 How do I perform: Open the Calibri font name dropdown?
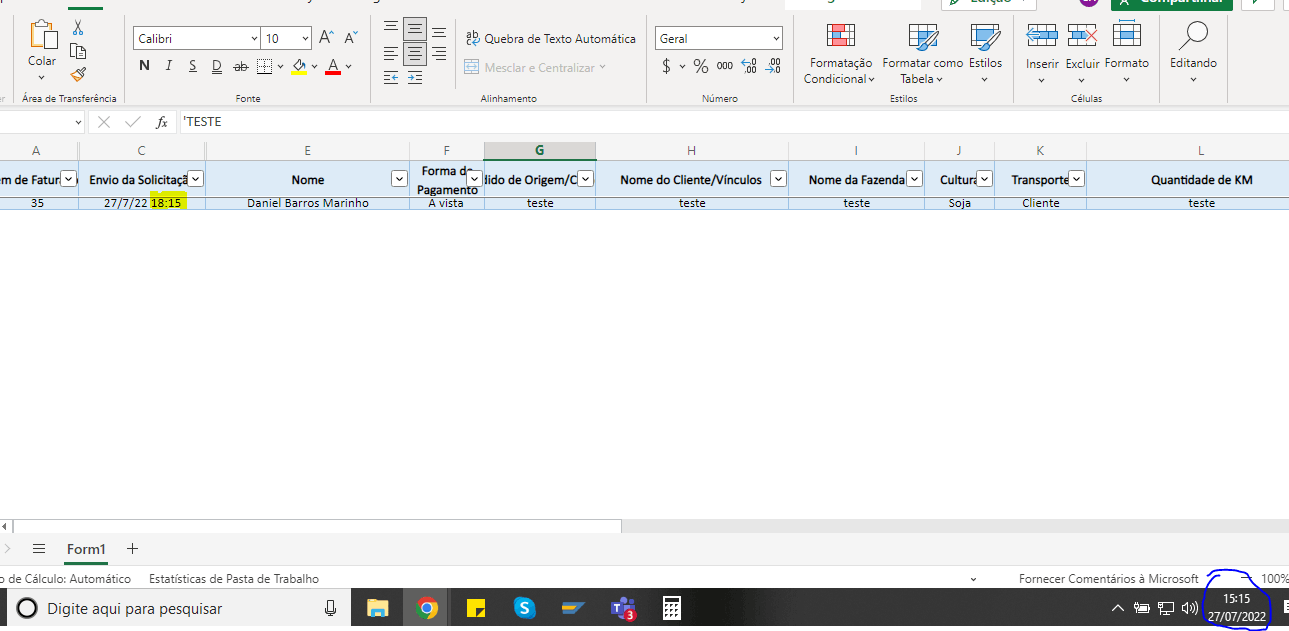click(198, 38)
